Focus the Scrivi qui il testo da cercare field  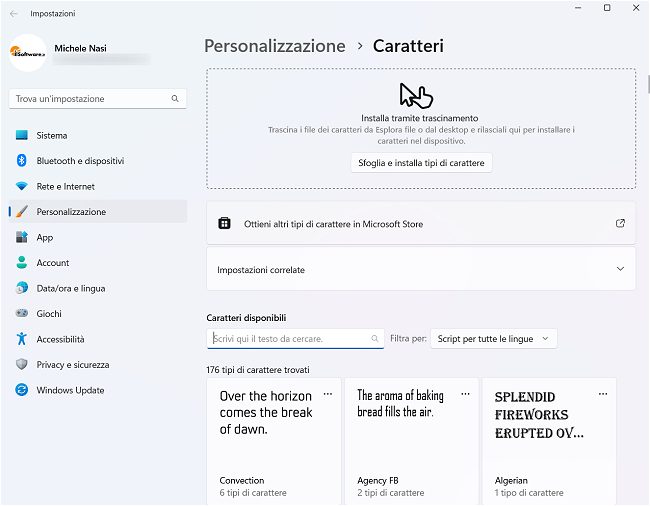point(295,339)
